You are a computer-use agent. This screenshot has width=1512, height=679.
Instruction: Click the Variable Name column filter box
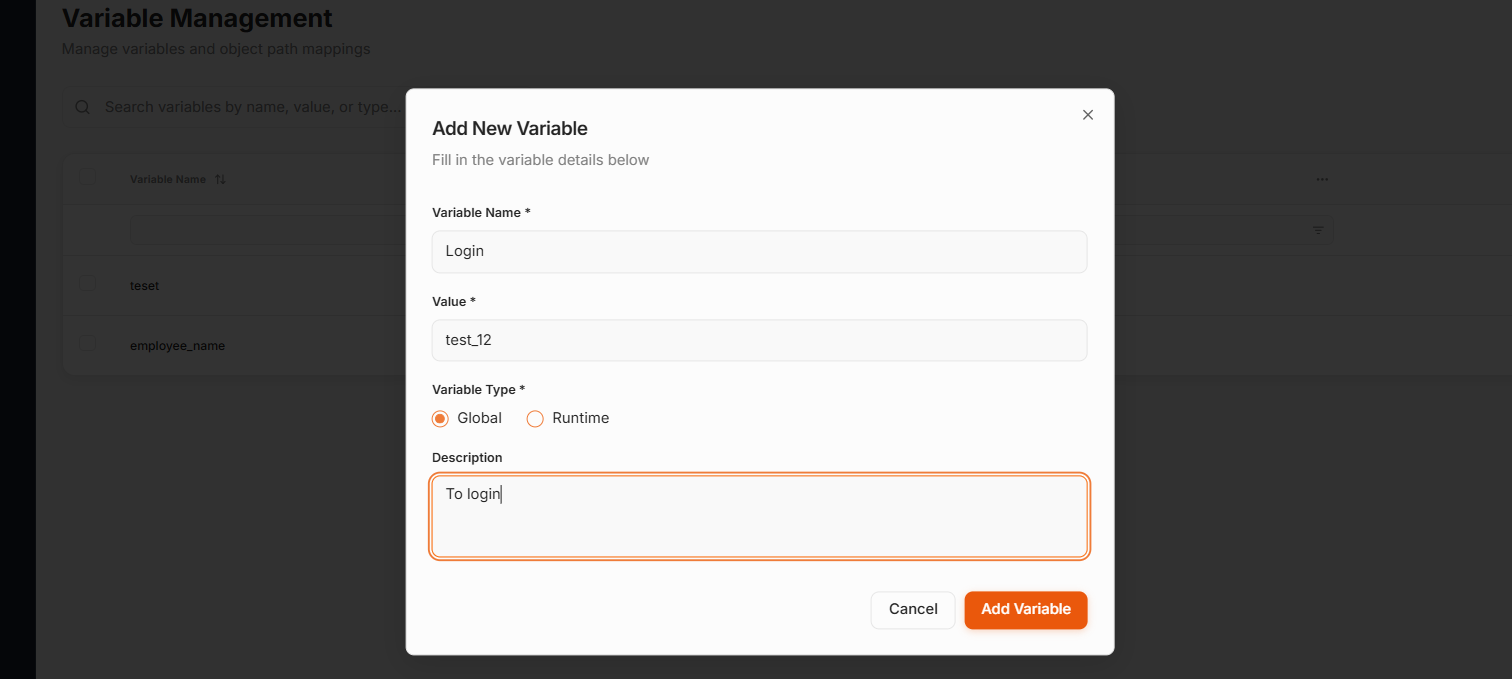coord(265,231)
